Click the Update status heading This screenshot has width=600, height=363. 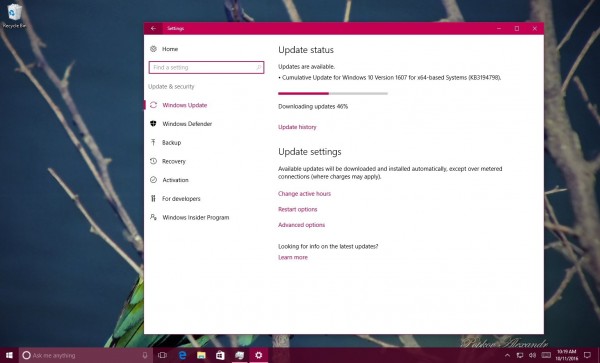coord(306,50)
